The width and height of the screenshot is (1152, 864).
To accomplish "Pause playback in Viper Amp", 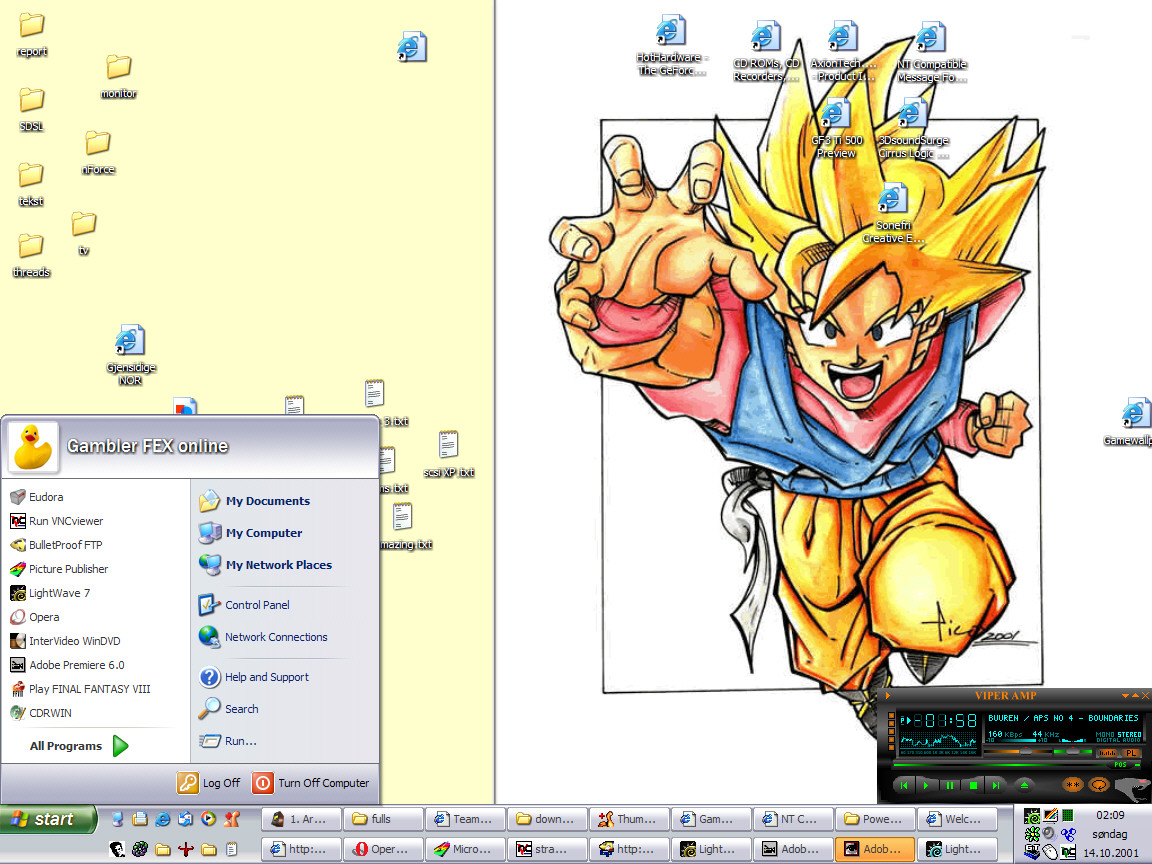I will [950, 785].
